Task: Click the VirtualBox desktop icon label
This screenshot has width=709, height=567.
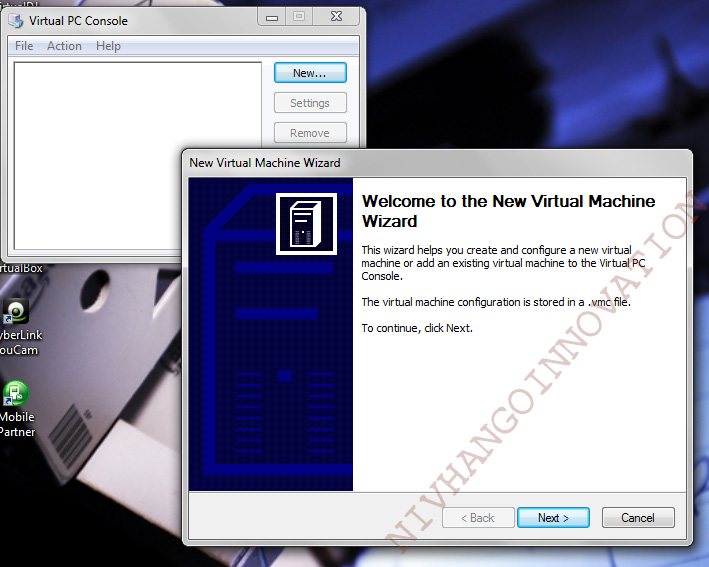Action: point(21,268)
